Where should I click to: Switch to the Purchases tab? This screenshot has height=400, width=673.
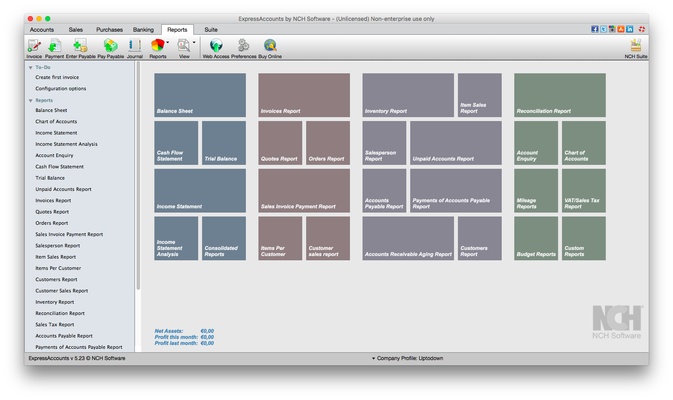(x=110, y=30)
